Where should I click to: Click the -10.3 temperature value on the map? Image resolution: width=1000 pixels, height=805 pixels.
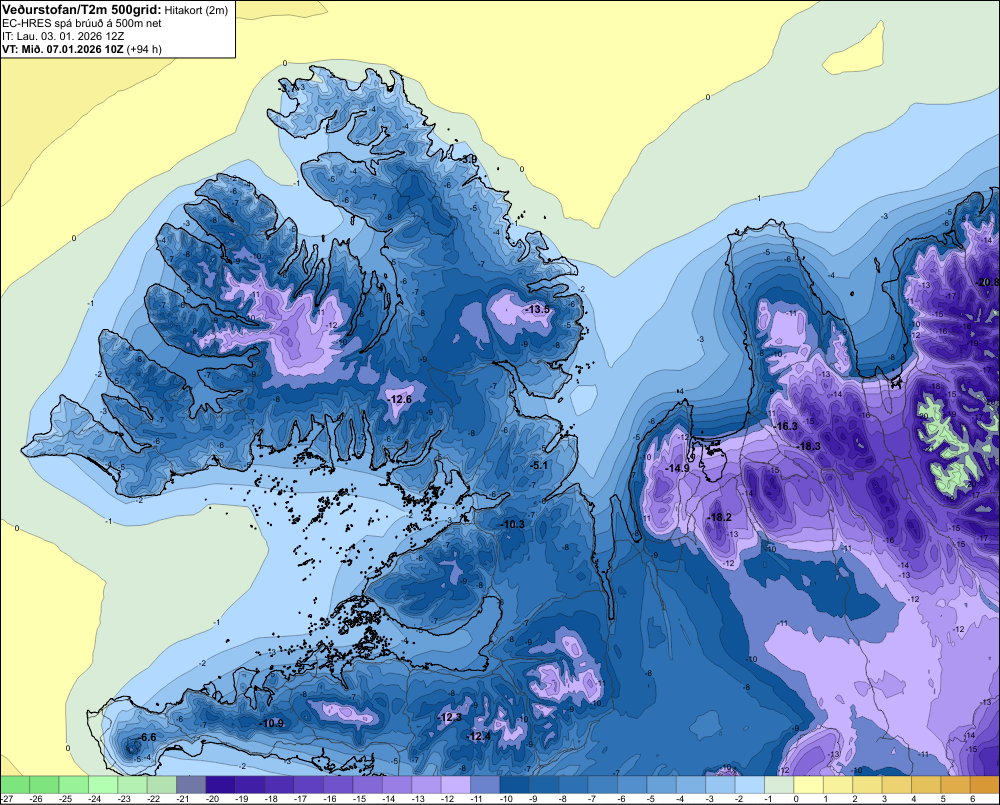(513, 524)
